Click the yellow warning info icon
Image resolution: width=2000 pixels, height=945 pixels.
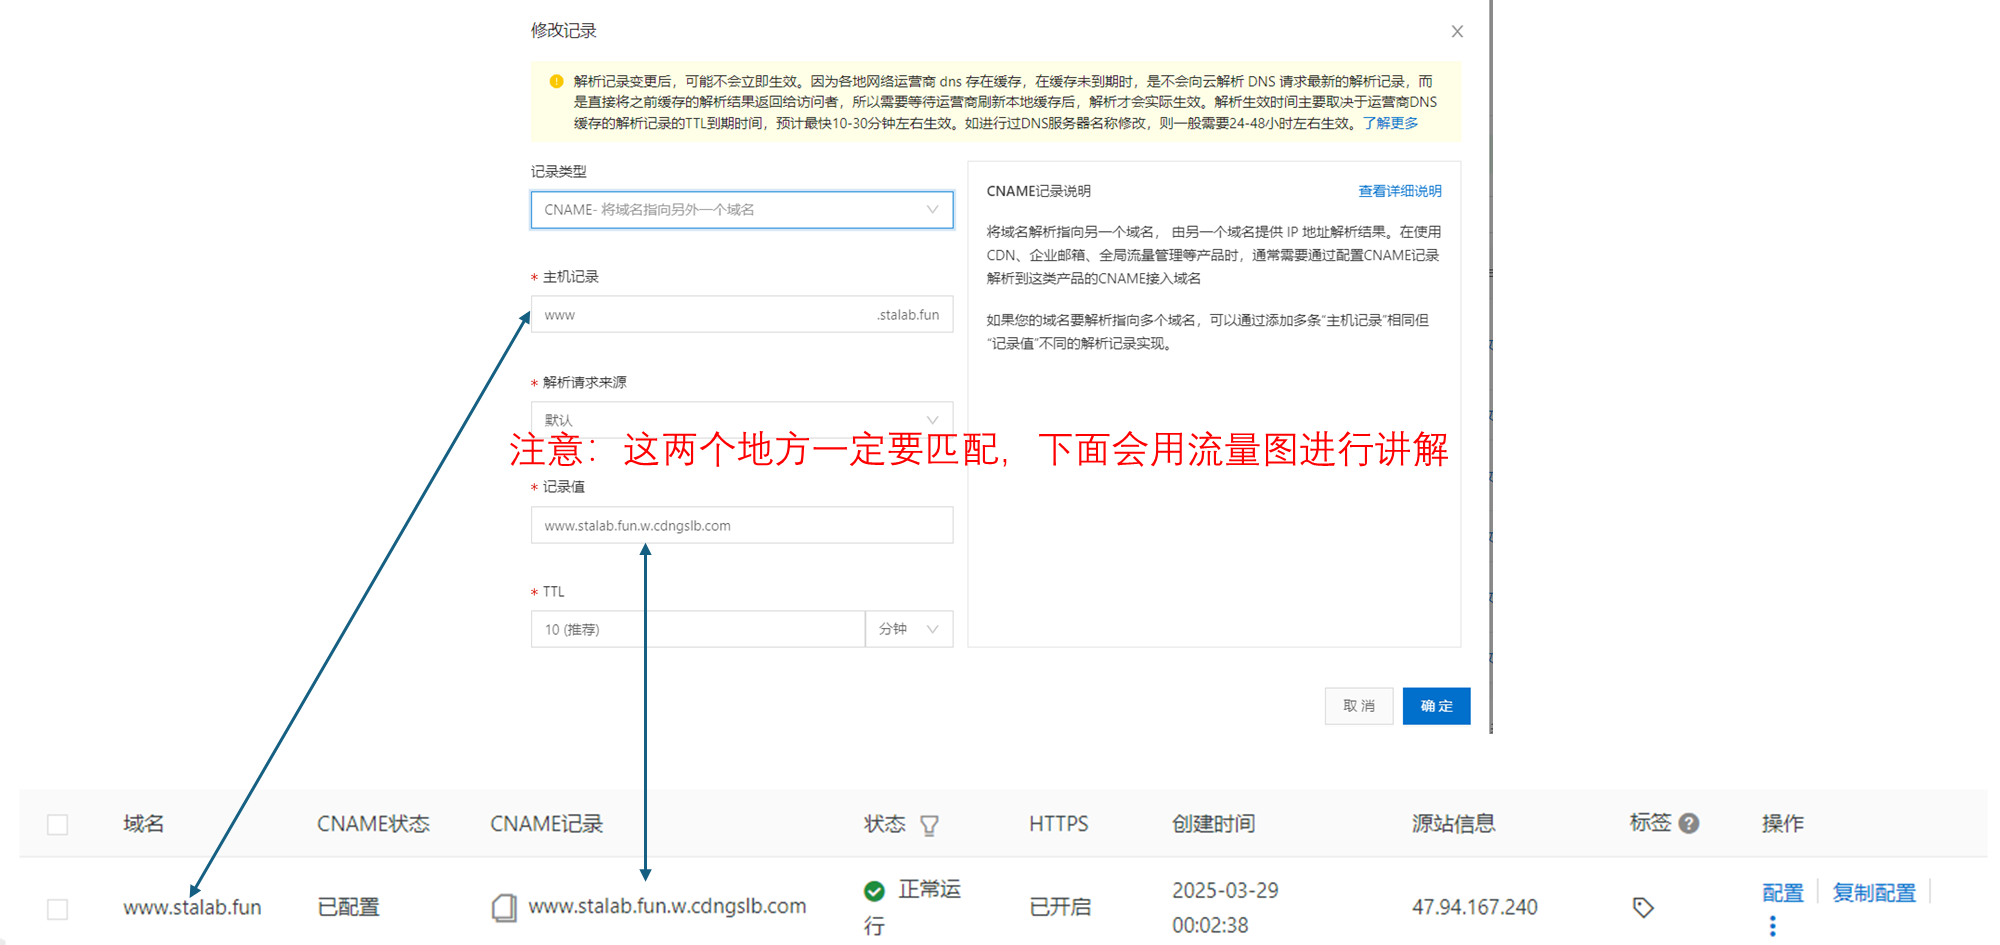(x=556, y=81)
